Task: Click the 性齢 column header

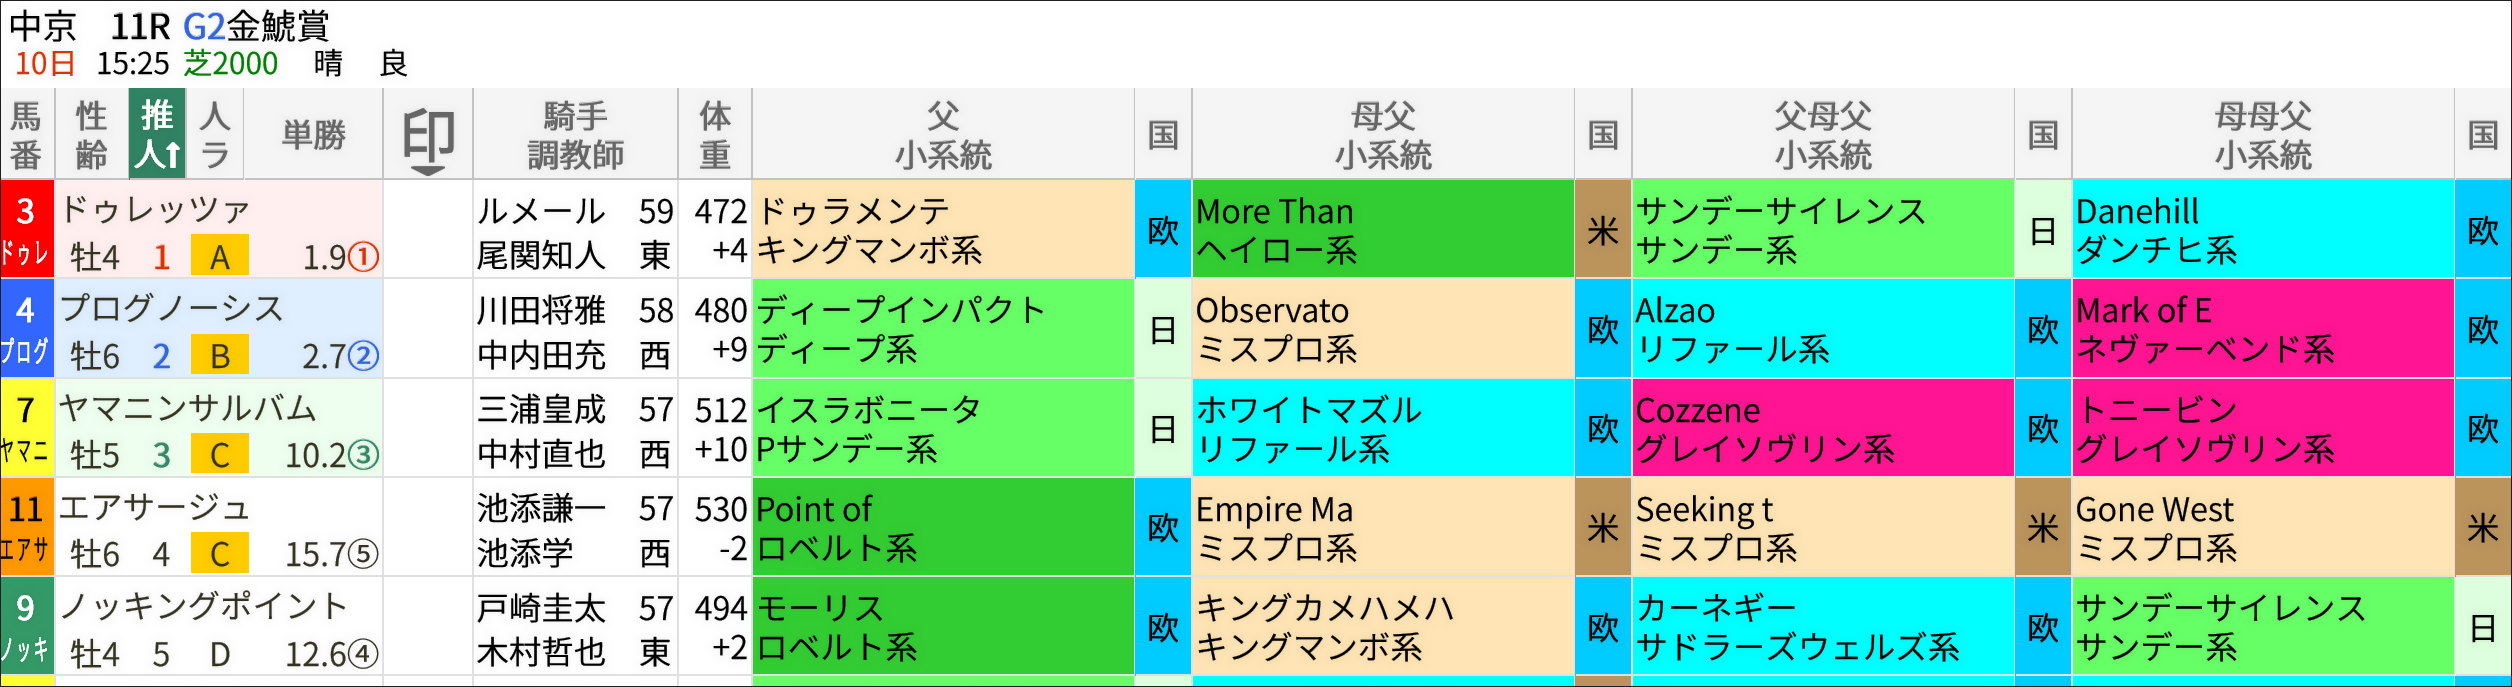Action: coord(91,134)
